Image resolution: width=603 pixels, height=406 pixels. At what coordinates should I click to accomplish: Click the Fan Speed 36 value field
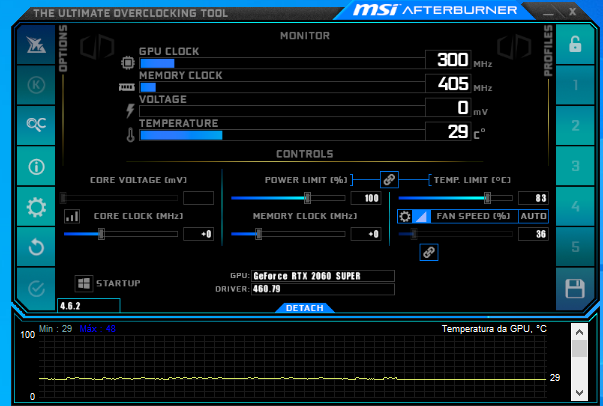pos(533,234)
